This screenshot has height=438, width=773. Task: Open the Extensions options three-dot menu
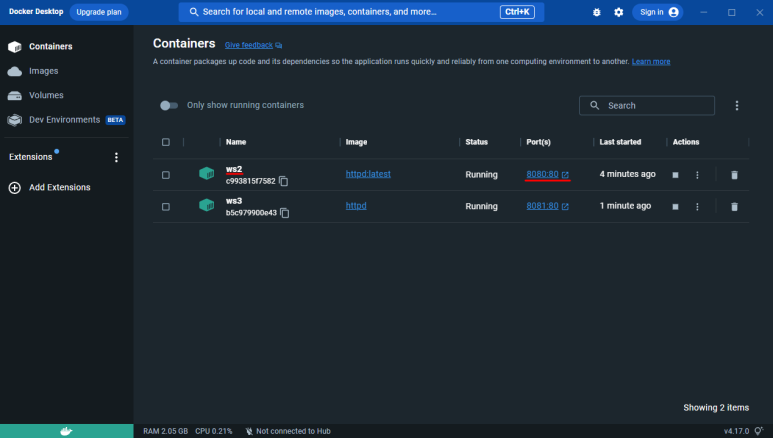tap(116, 157)
